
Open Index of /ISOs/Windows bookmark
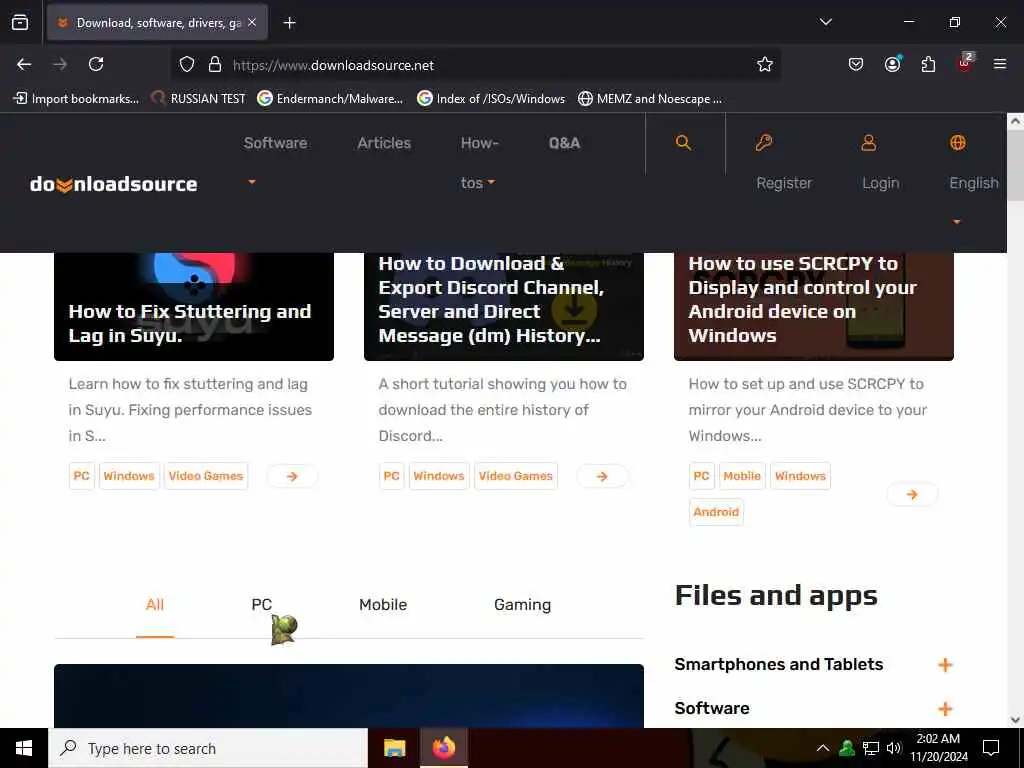491,99
